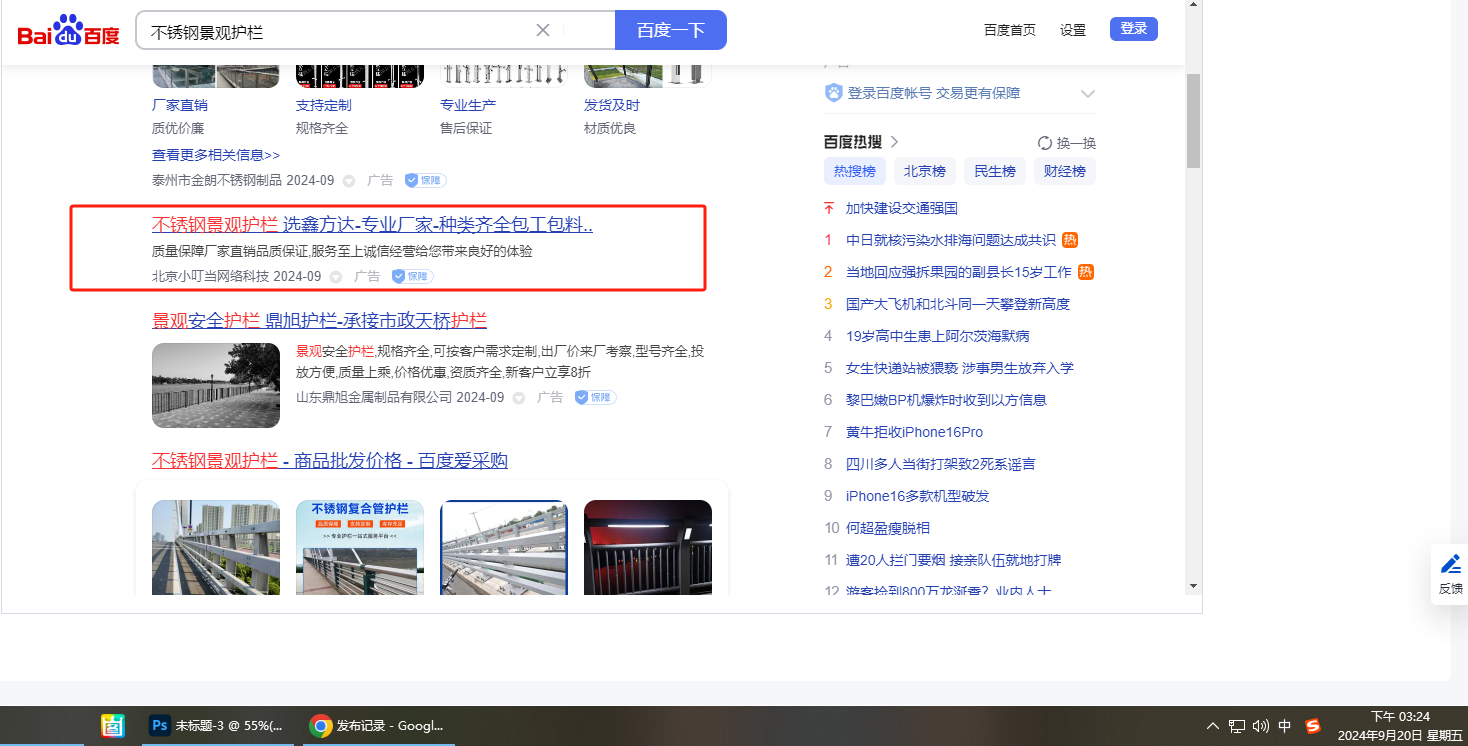Open dropdown arrow after 泰州市金朗不锈钢制品 2024-09
Viewport: 1468px width, 746px height.
point(349,181)
